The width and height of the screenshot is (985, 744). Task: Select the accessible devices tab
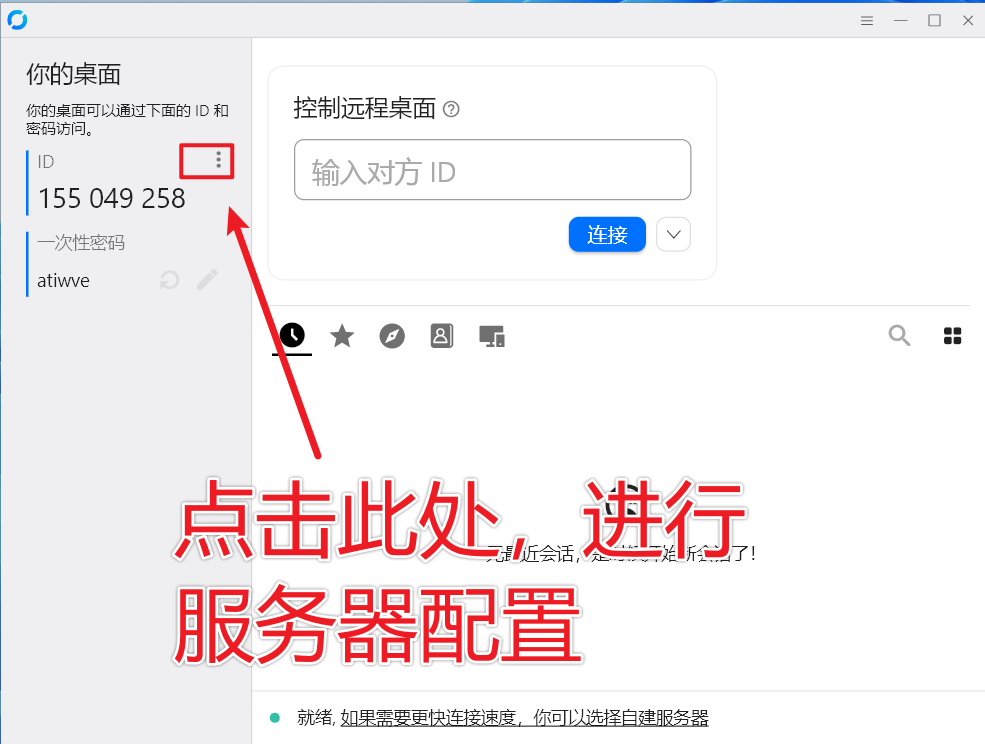coord(492,336)
